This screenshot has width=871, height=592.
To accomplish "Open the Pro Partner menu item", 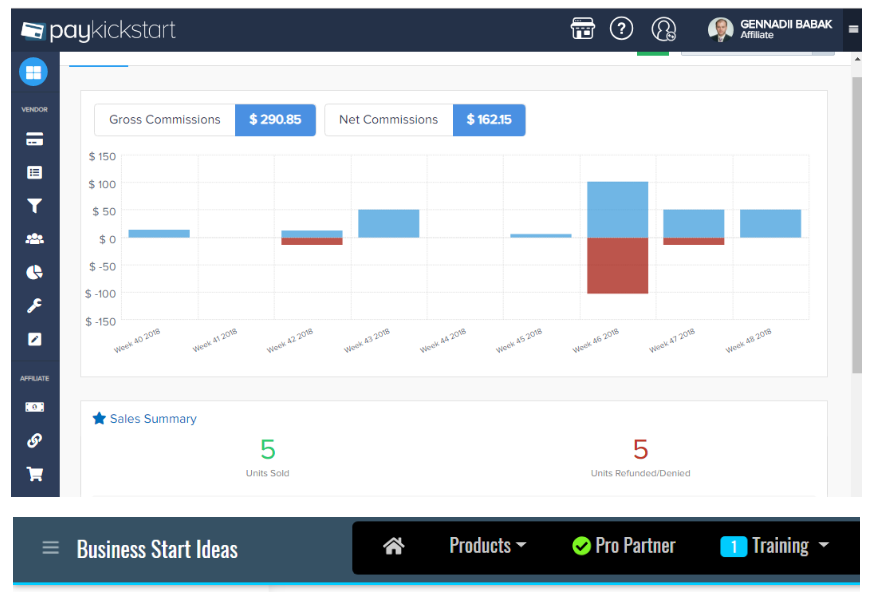I will (x=624, y=545).
